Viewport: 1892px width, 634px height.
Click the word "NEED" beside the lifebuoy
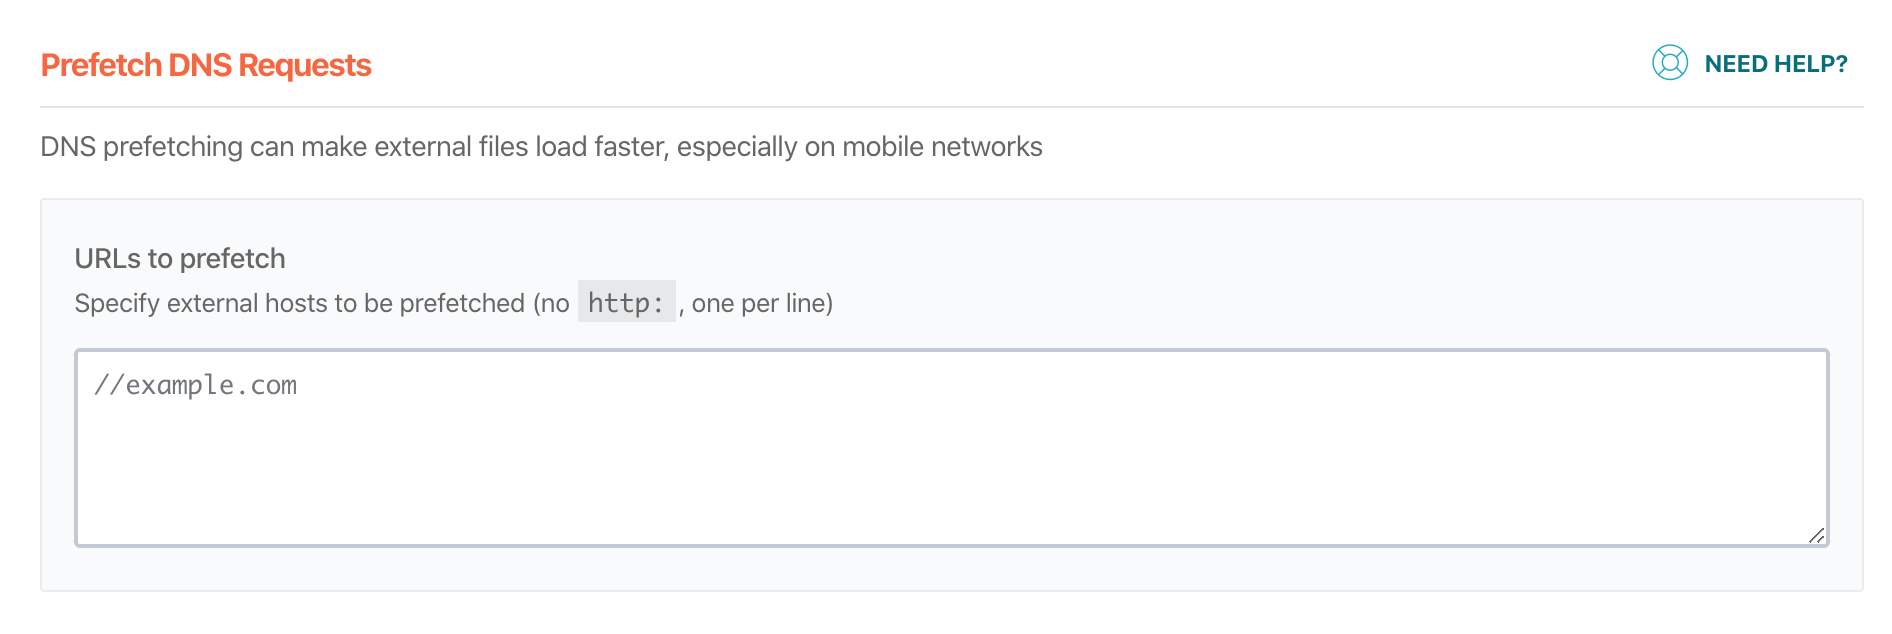(1736, 64)
